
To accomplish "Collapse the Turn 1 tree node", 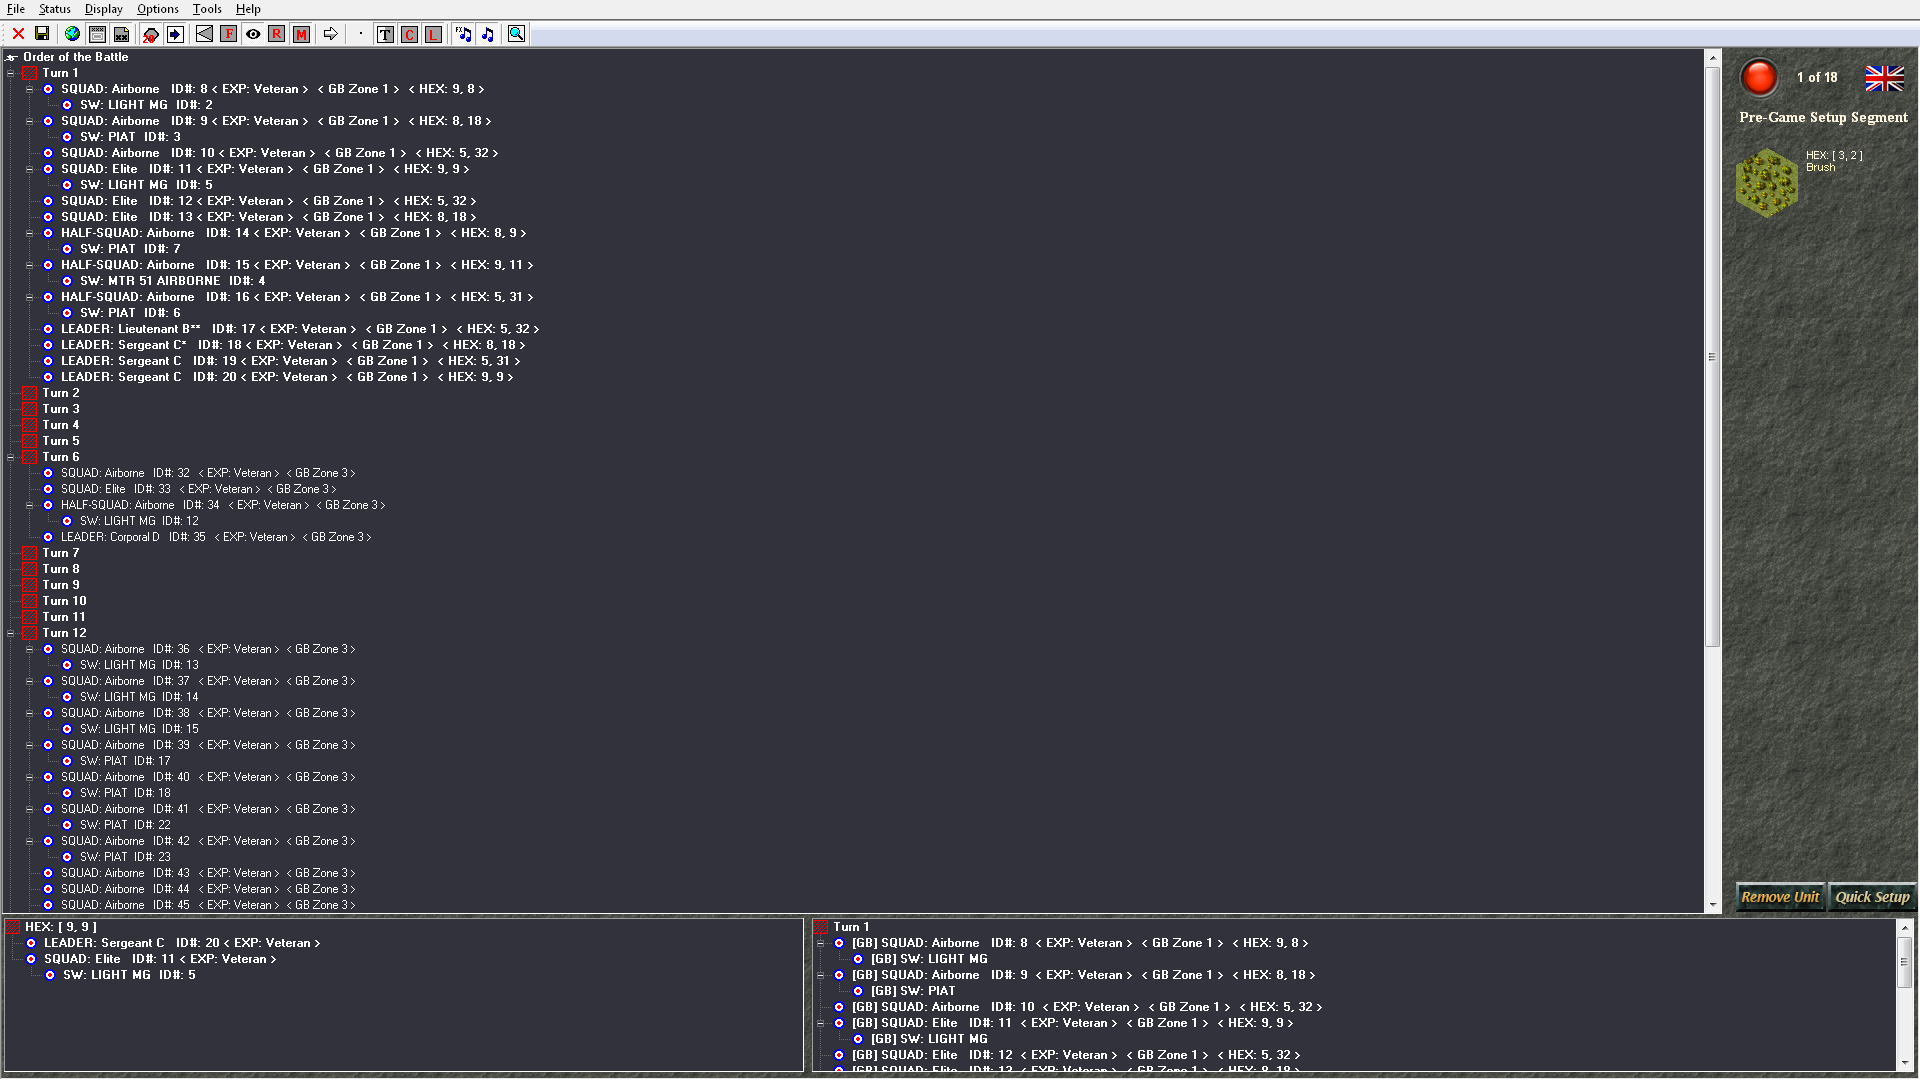I will tap(11, 73).
